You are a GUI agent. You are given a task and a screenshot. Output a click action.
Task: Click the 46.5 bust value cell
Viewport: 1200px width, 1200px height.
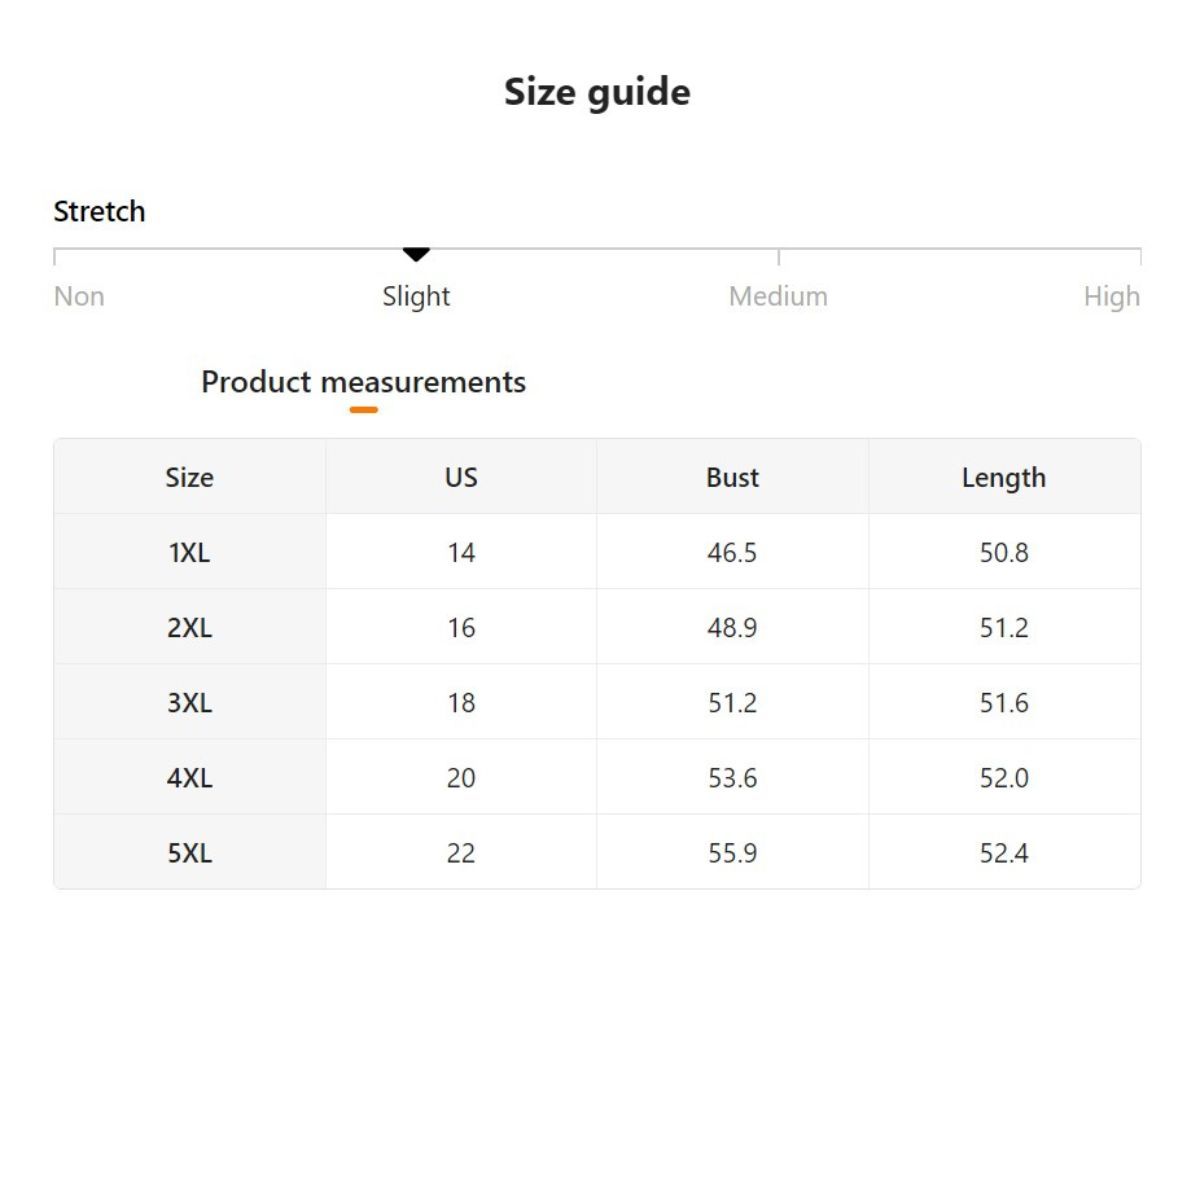point(732,552)
